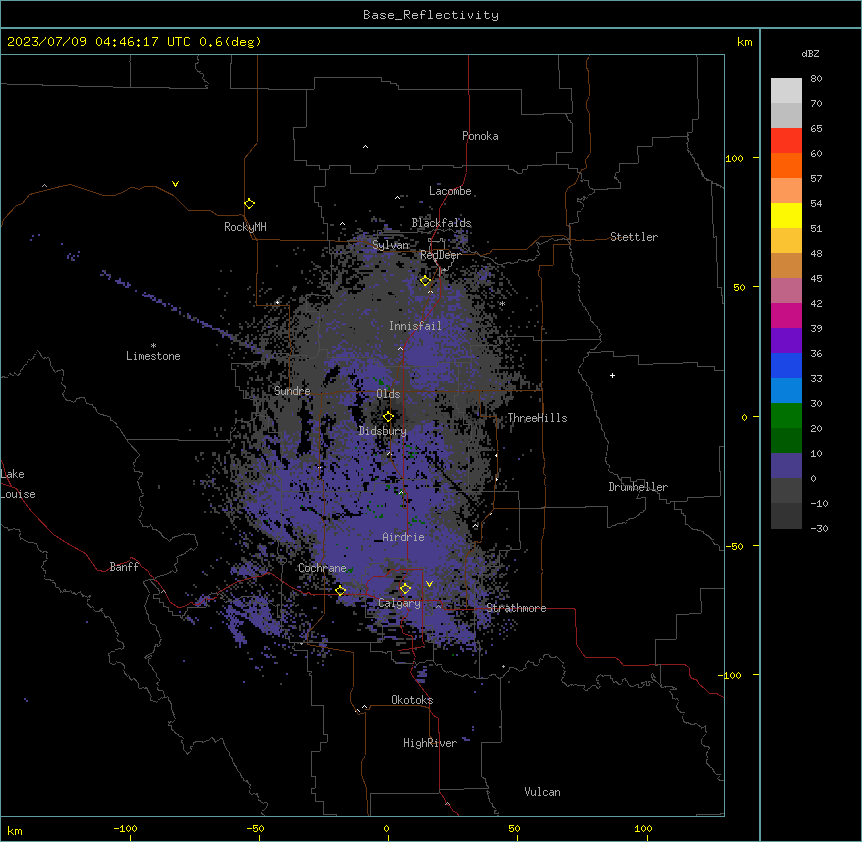Click the asterisk marker above Limestone
The width and height of the screenshot is (862, 842).
coord(153,346)
